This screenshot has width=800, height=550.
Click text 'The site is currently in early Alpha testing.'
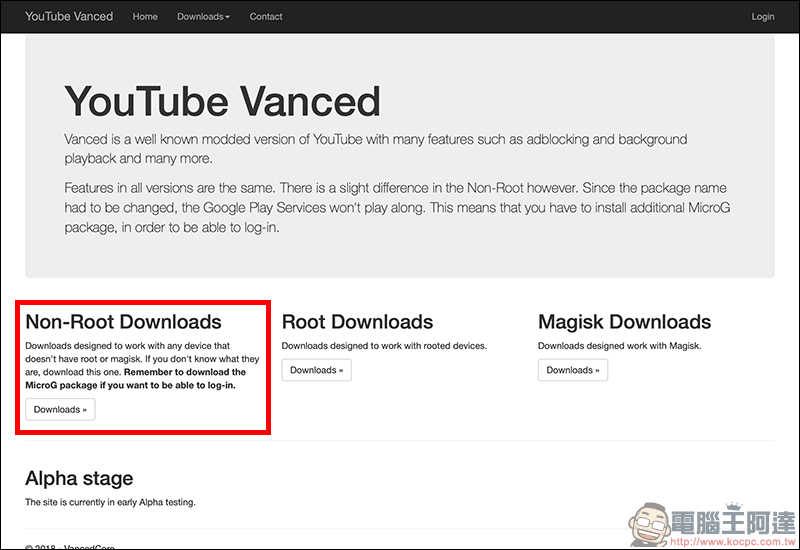110,502
